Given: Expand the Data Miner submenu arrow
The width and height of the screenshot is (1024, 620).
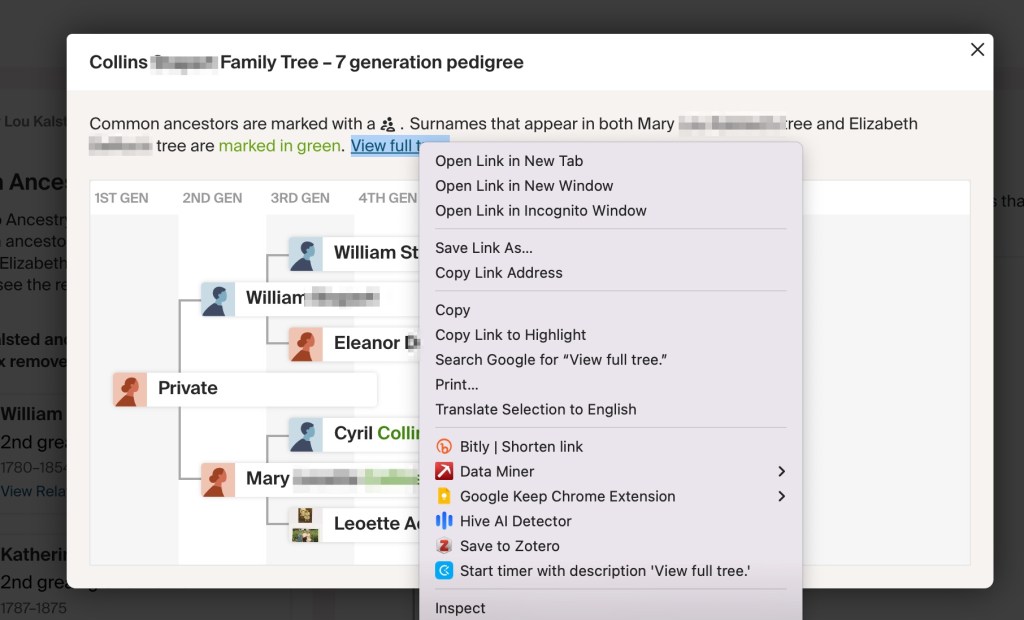Looking at the screenshot, I should point(781,472).
